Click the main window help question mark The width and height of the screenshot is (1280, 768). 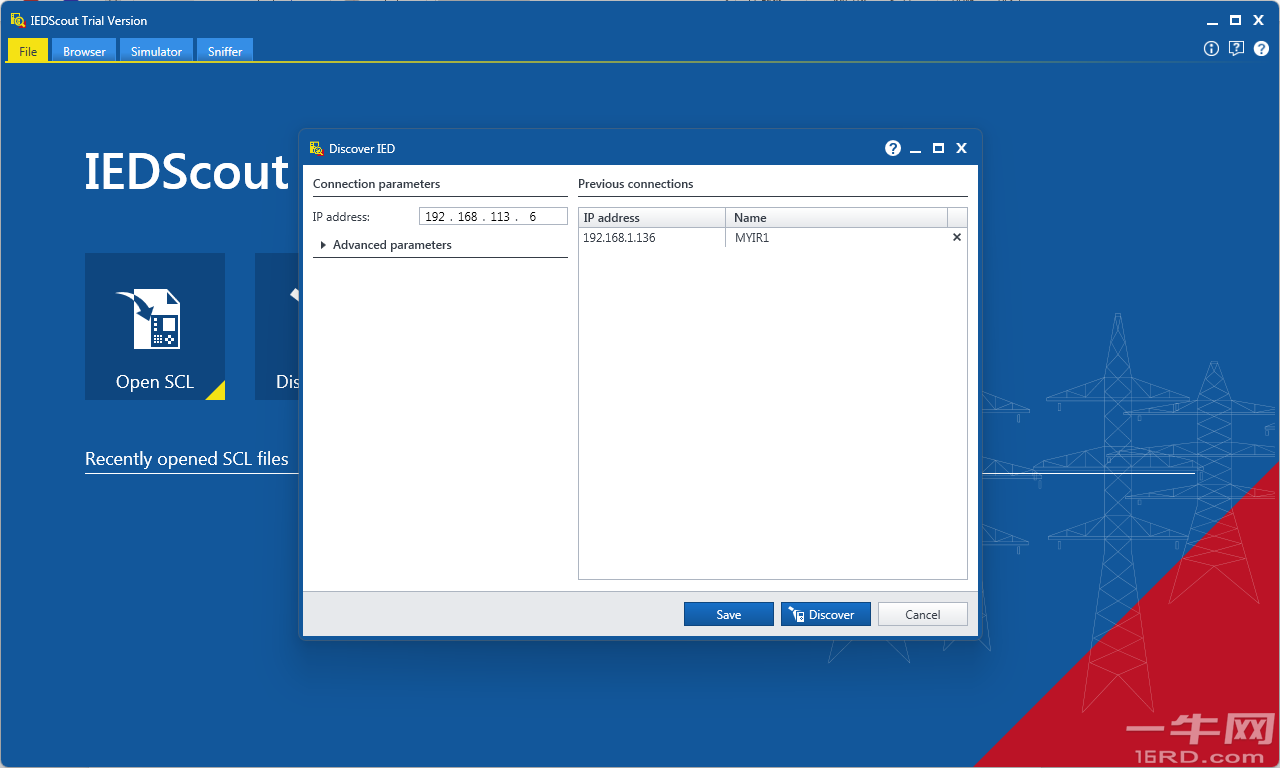[x=1261, y=48]
